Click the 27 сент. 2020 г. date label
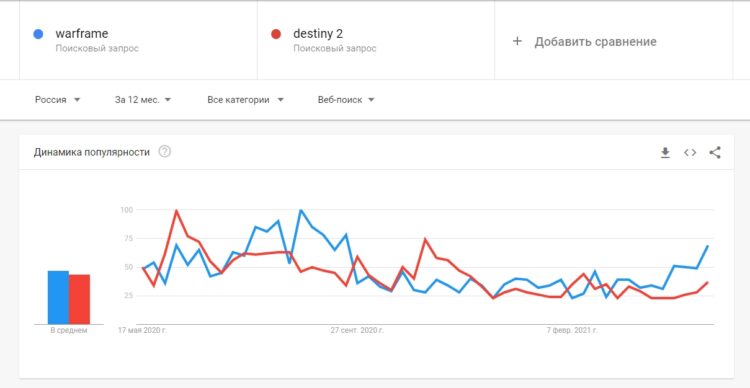 pos(357,331)
